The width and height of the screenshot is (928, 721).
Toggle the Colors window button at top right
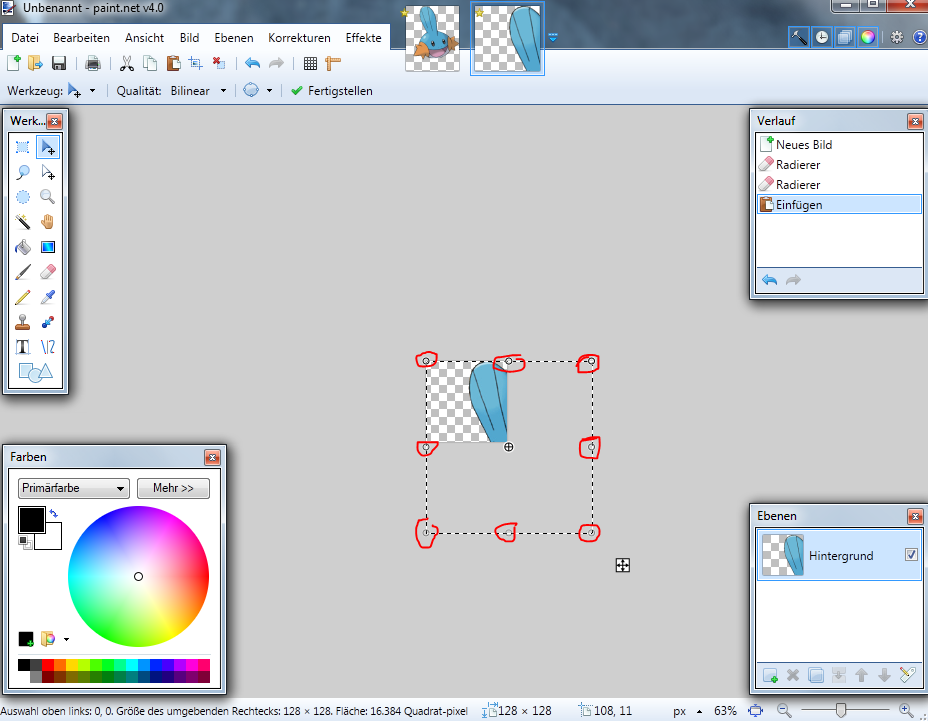[x=868, y=37]
